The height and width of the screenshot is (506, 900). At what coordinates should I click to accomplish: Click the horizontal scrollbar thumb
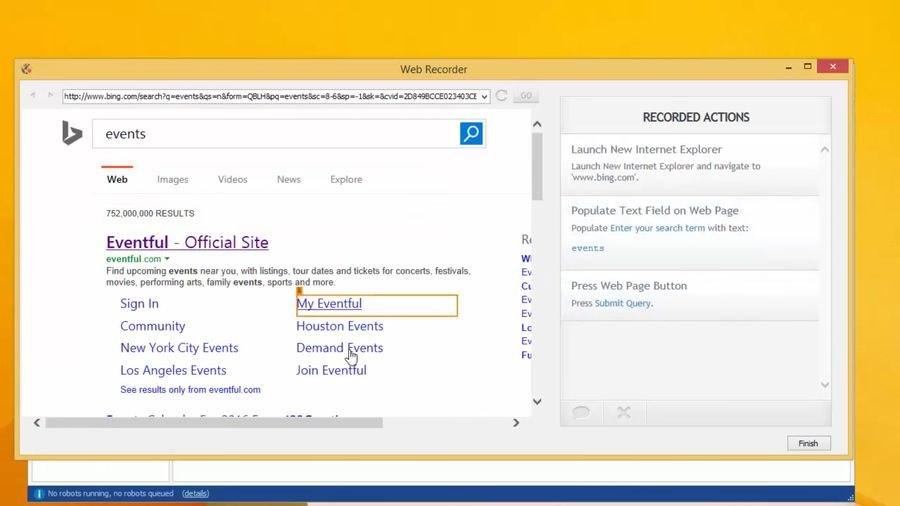coord(214,423)
